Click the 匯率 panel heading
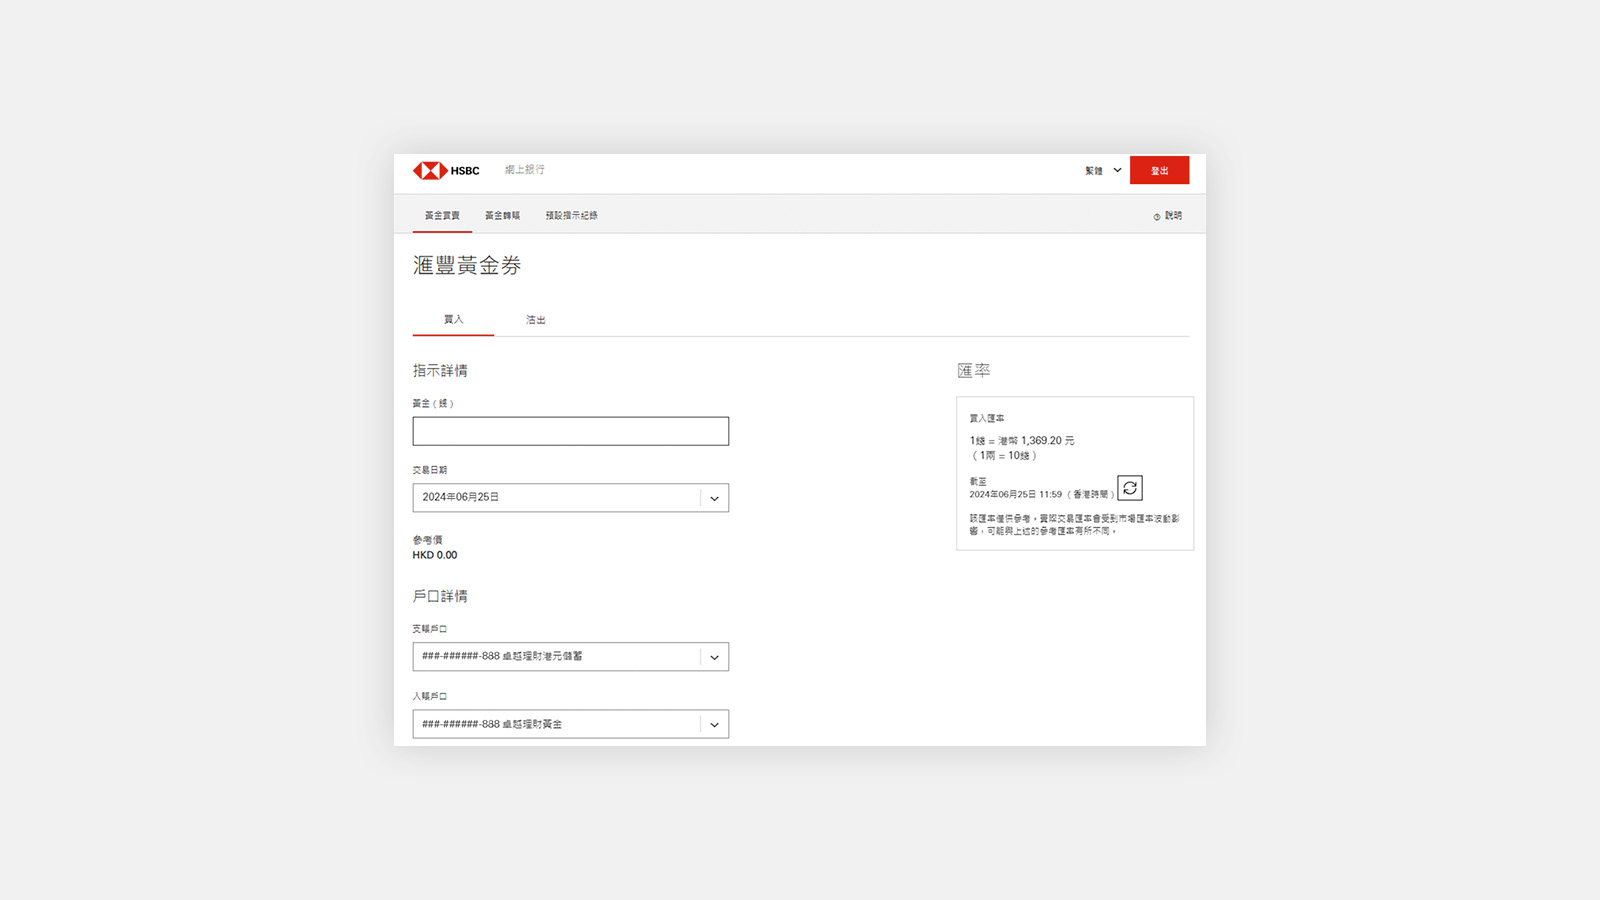1600x900 pixels. click(x=974, y=371)
